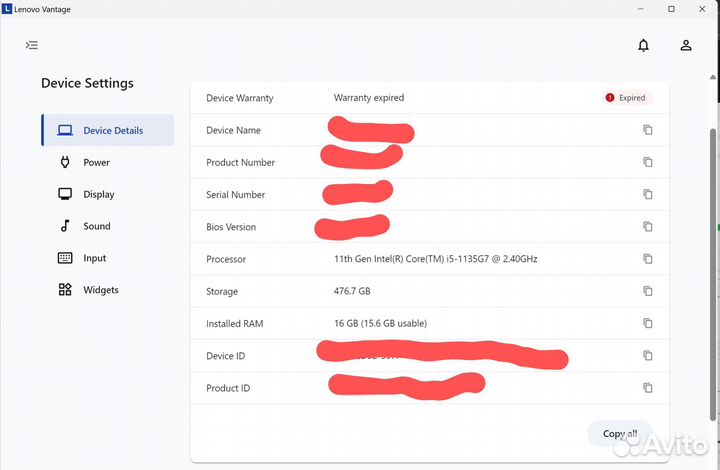Click the scroll up arrow
The width and height of the screenshot is (720, 470).
click(713, 77)
